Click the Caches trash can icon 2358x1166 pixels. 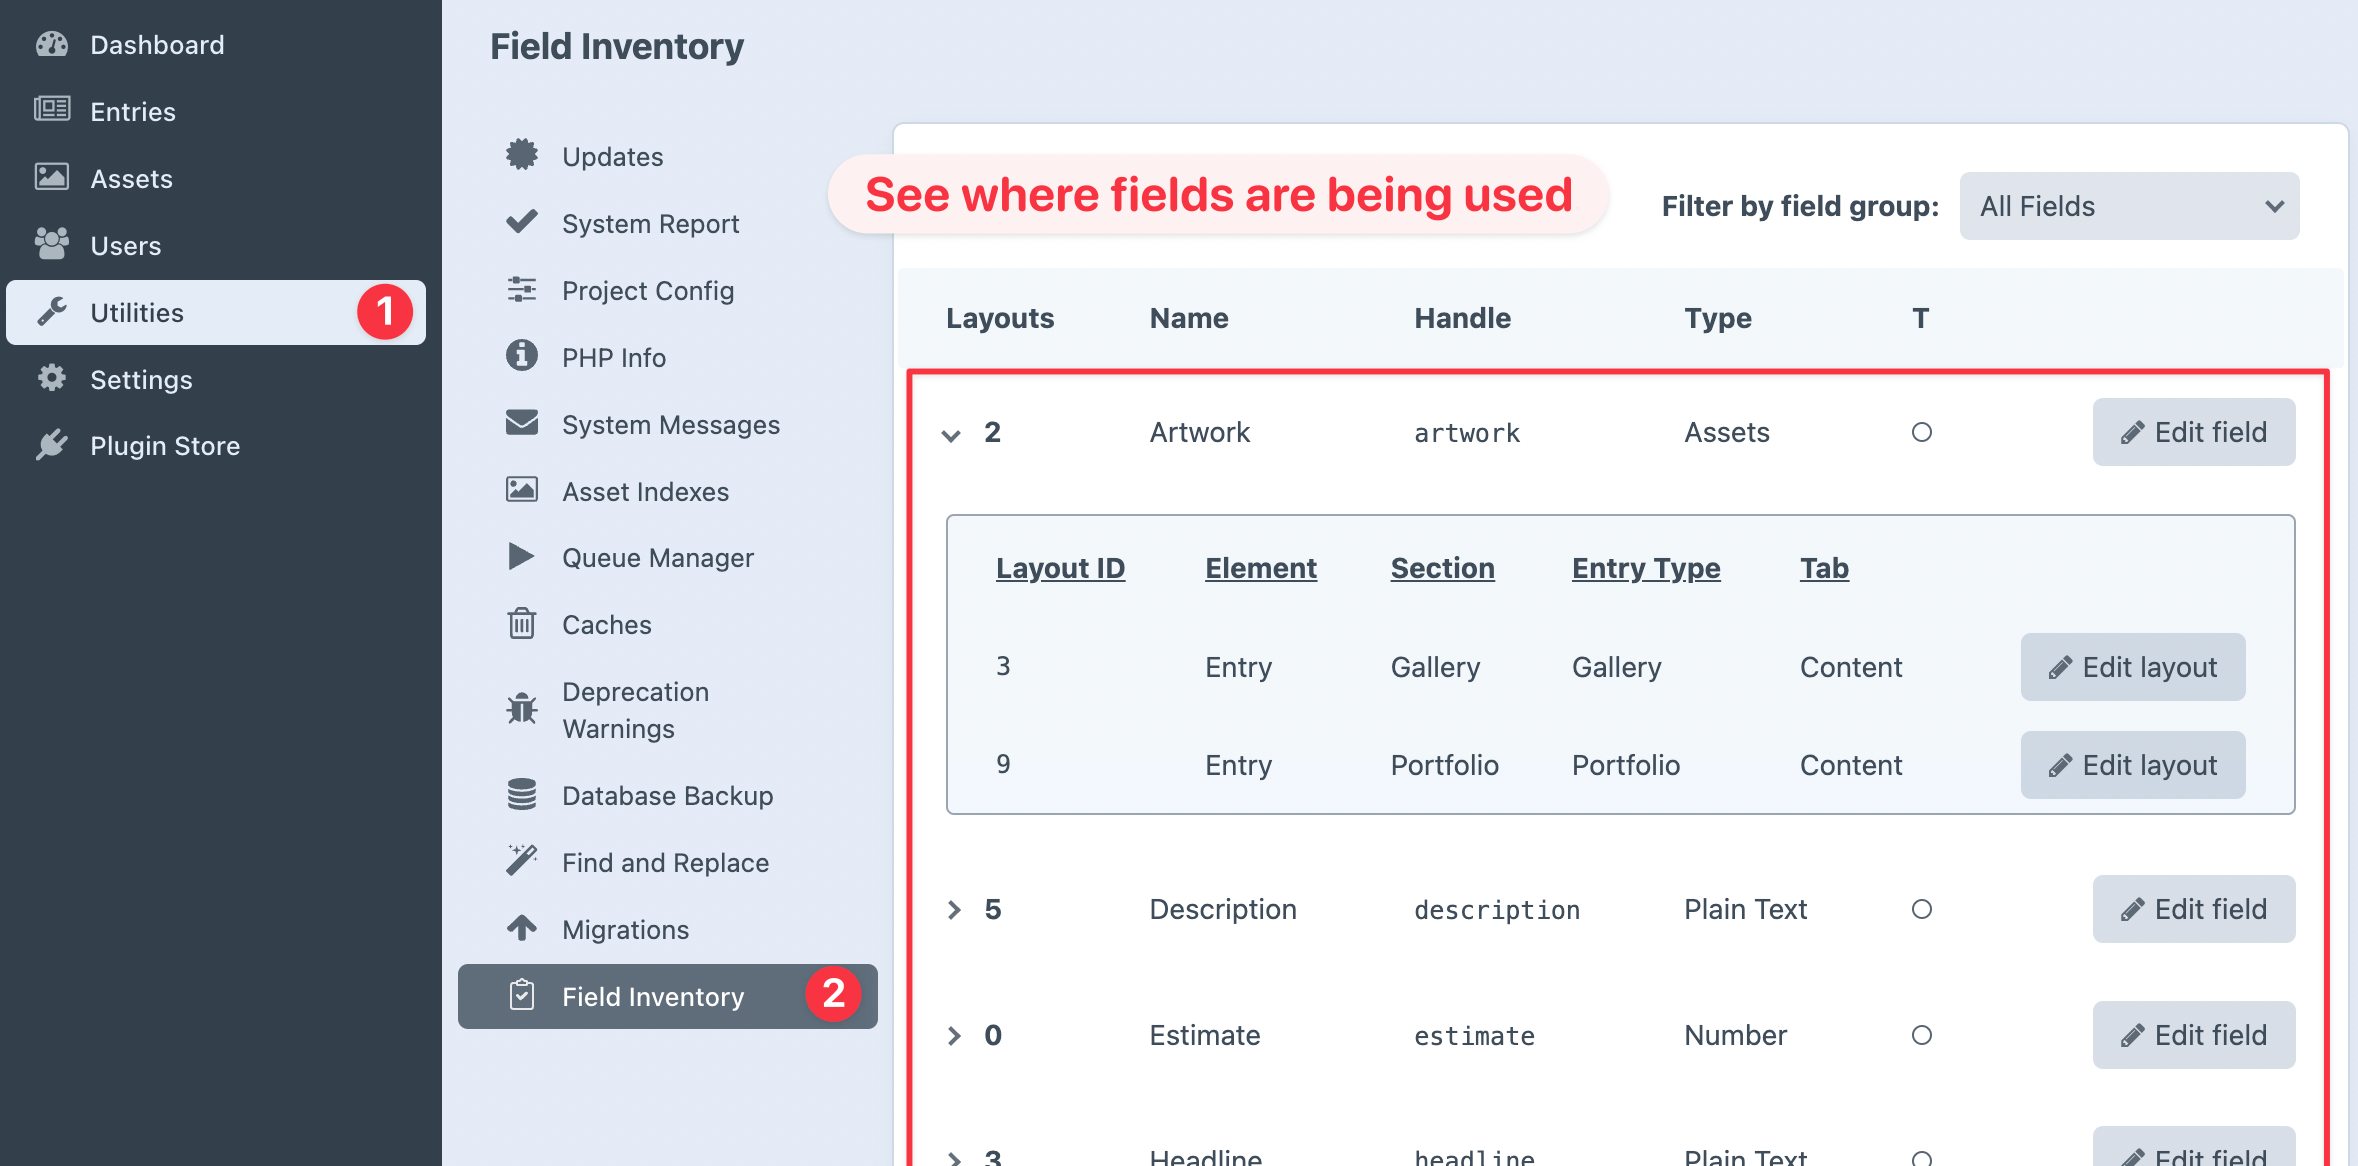521,624
